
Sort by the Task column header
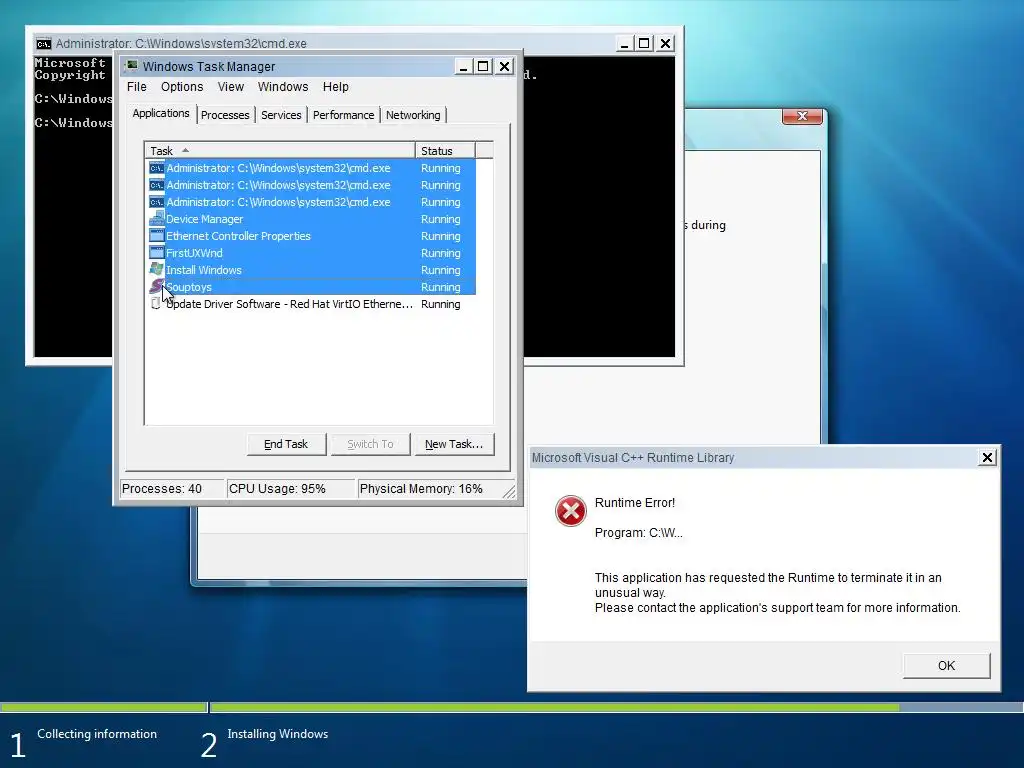tap(280, 150)
